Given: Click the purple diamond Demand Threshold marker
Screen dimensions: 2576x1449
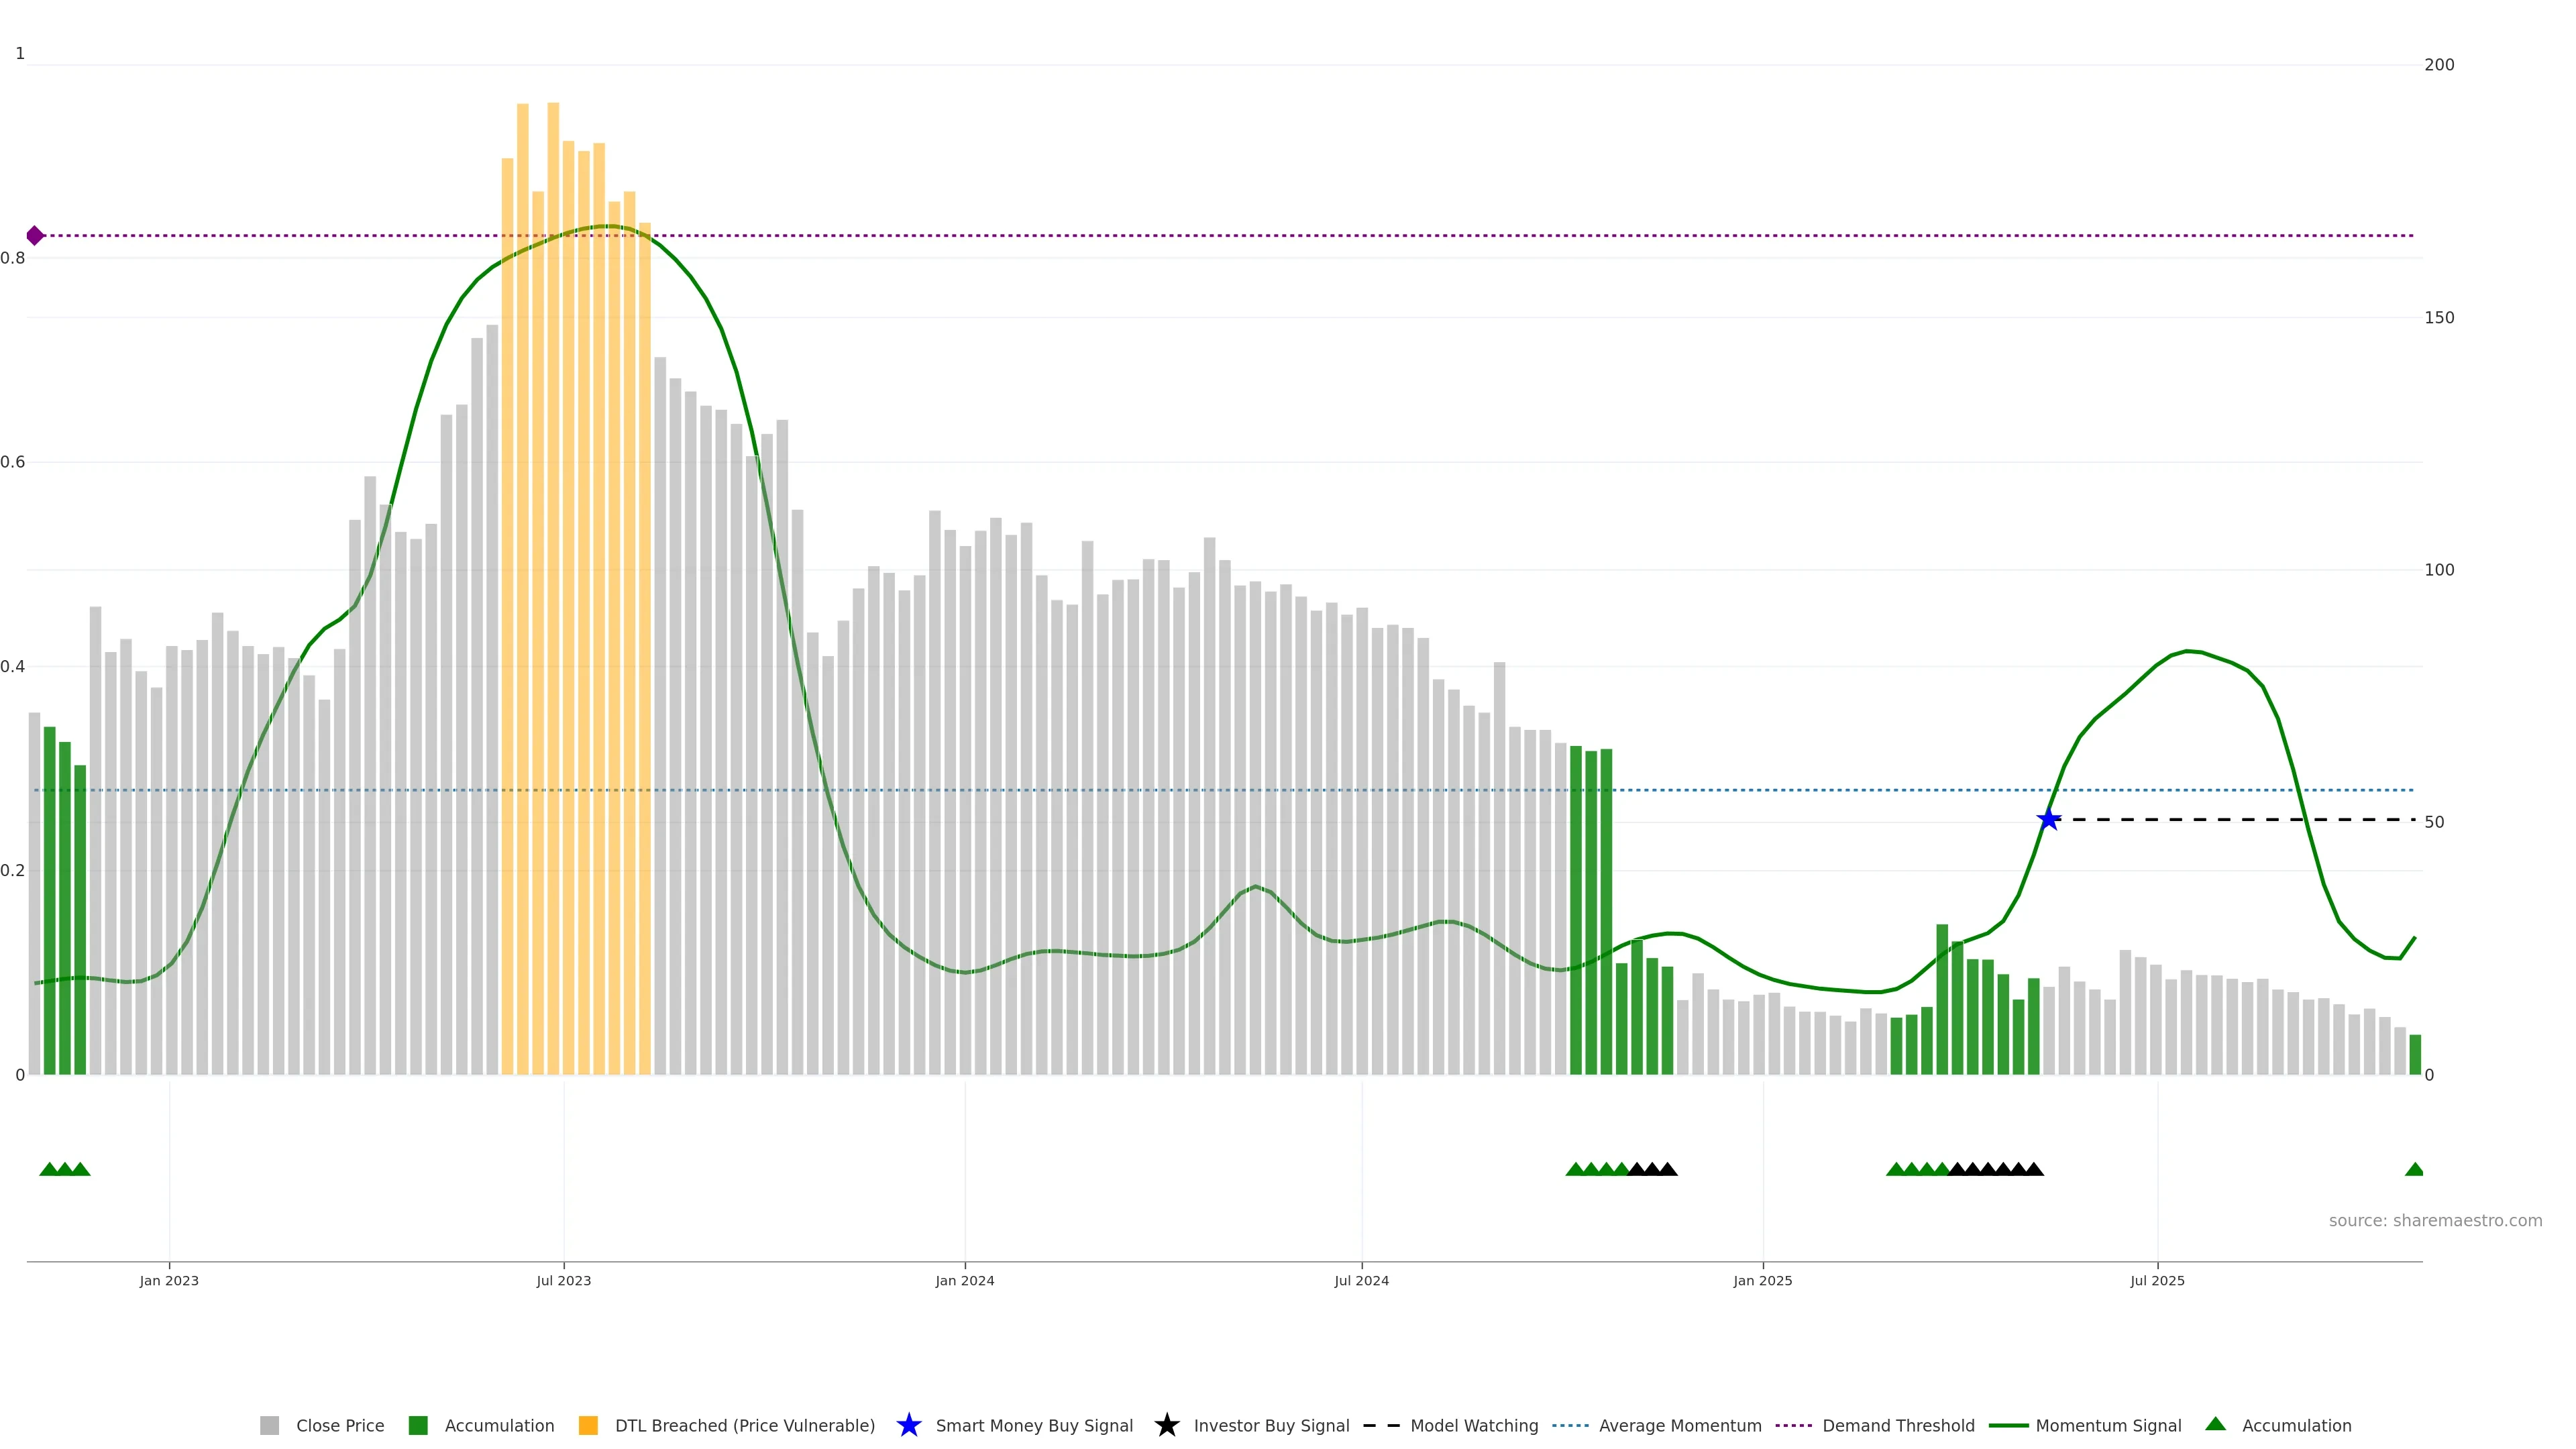Looking at the screenshot, I should pos(35,236).
